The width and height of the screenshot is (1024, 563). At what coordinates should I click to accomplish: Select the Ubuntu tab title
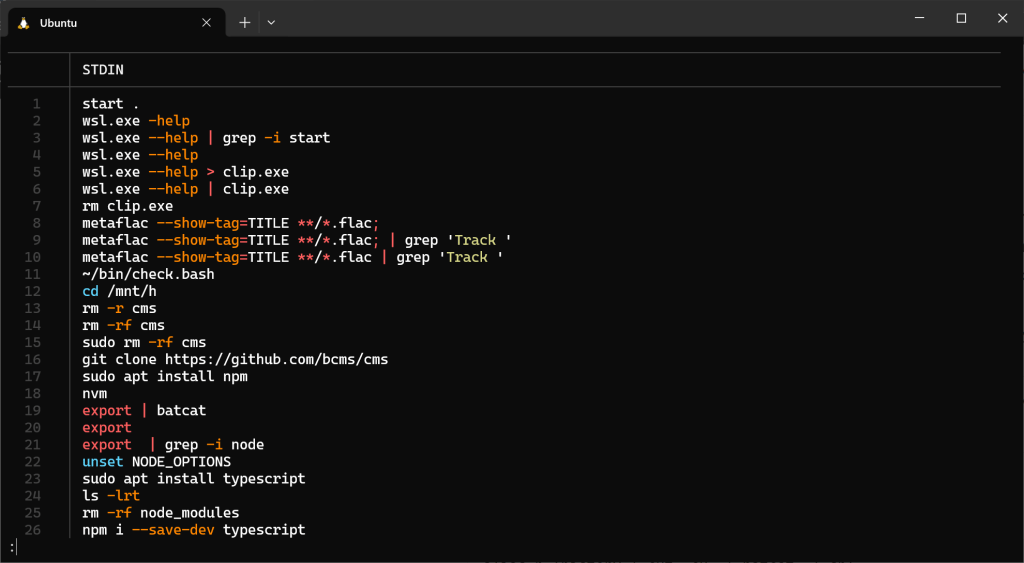click(58, 22)
